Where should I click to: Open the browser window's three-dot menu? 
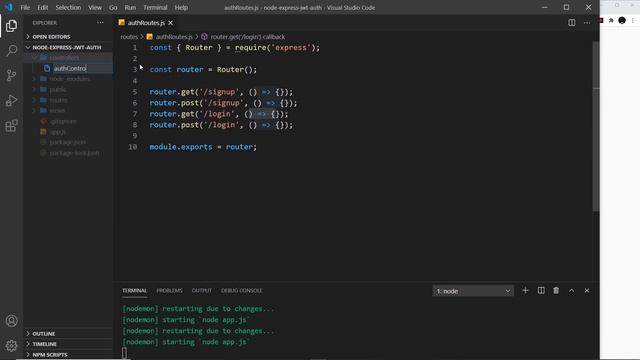click(633, 20)
